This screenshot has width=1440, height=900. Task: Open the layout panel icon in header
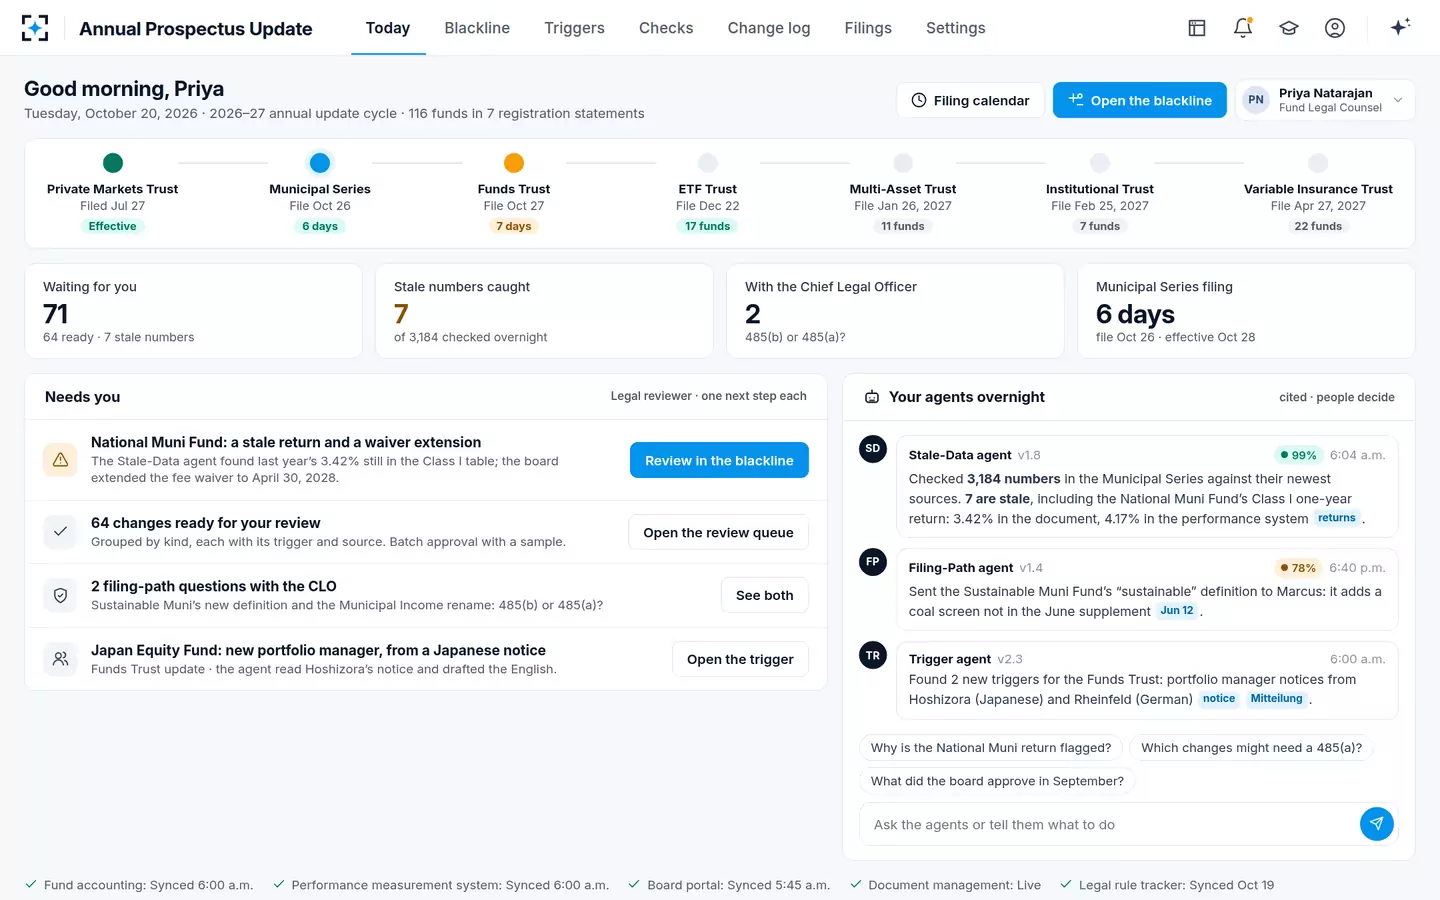1197,28
